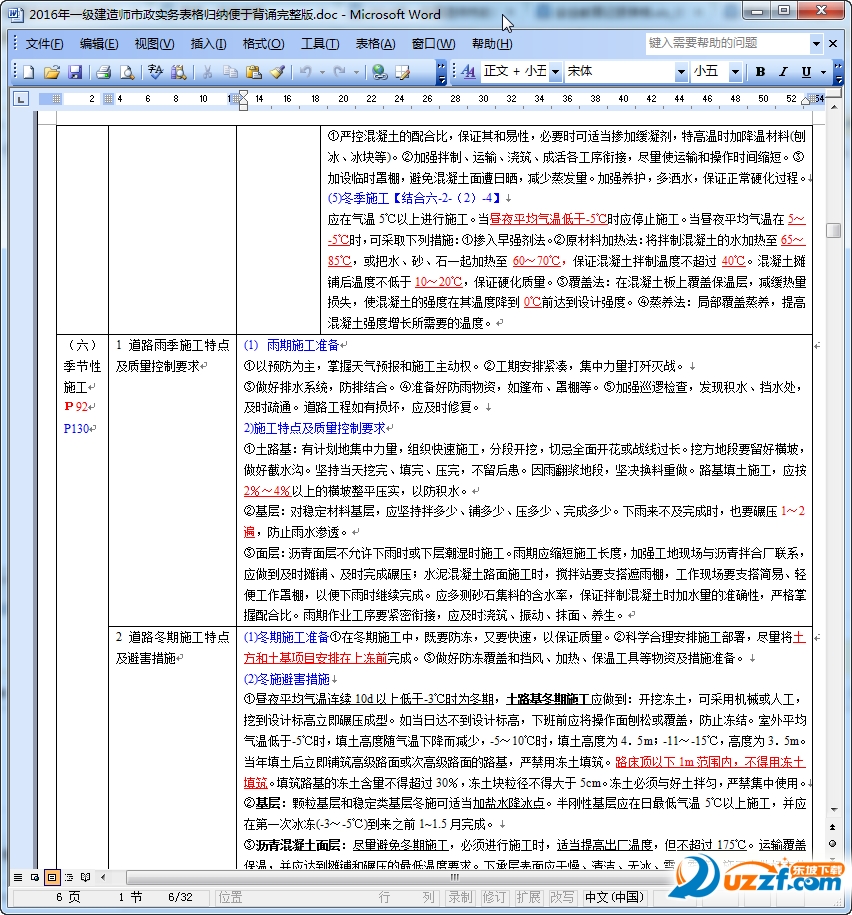
Task: Open the Research tool icon
Action: pos(178,72)
